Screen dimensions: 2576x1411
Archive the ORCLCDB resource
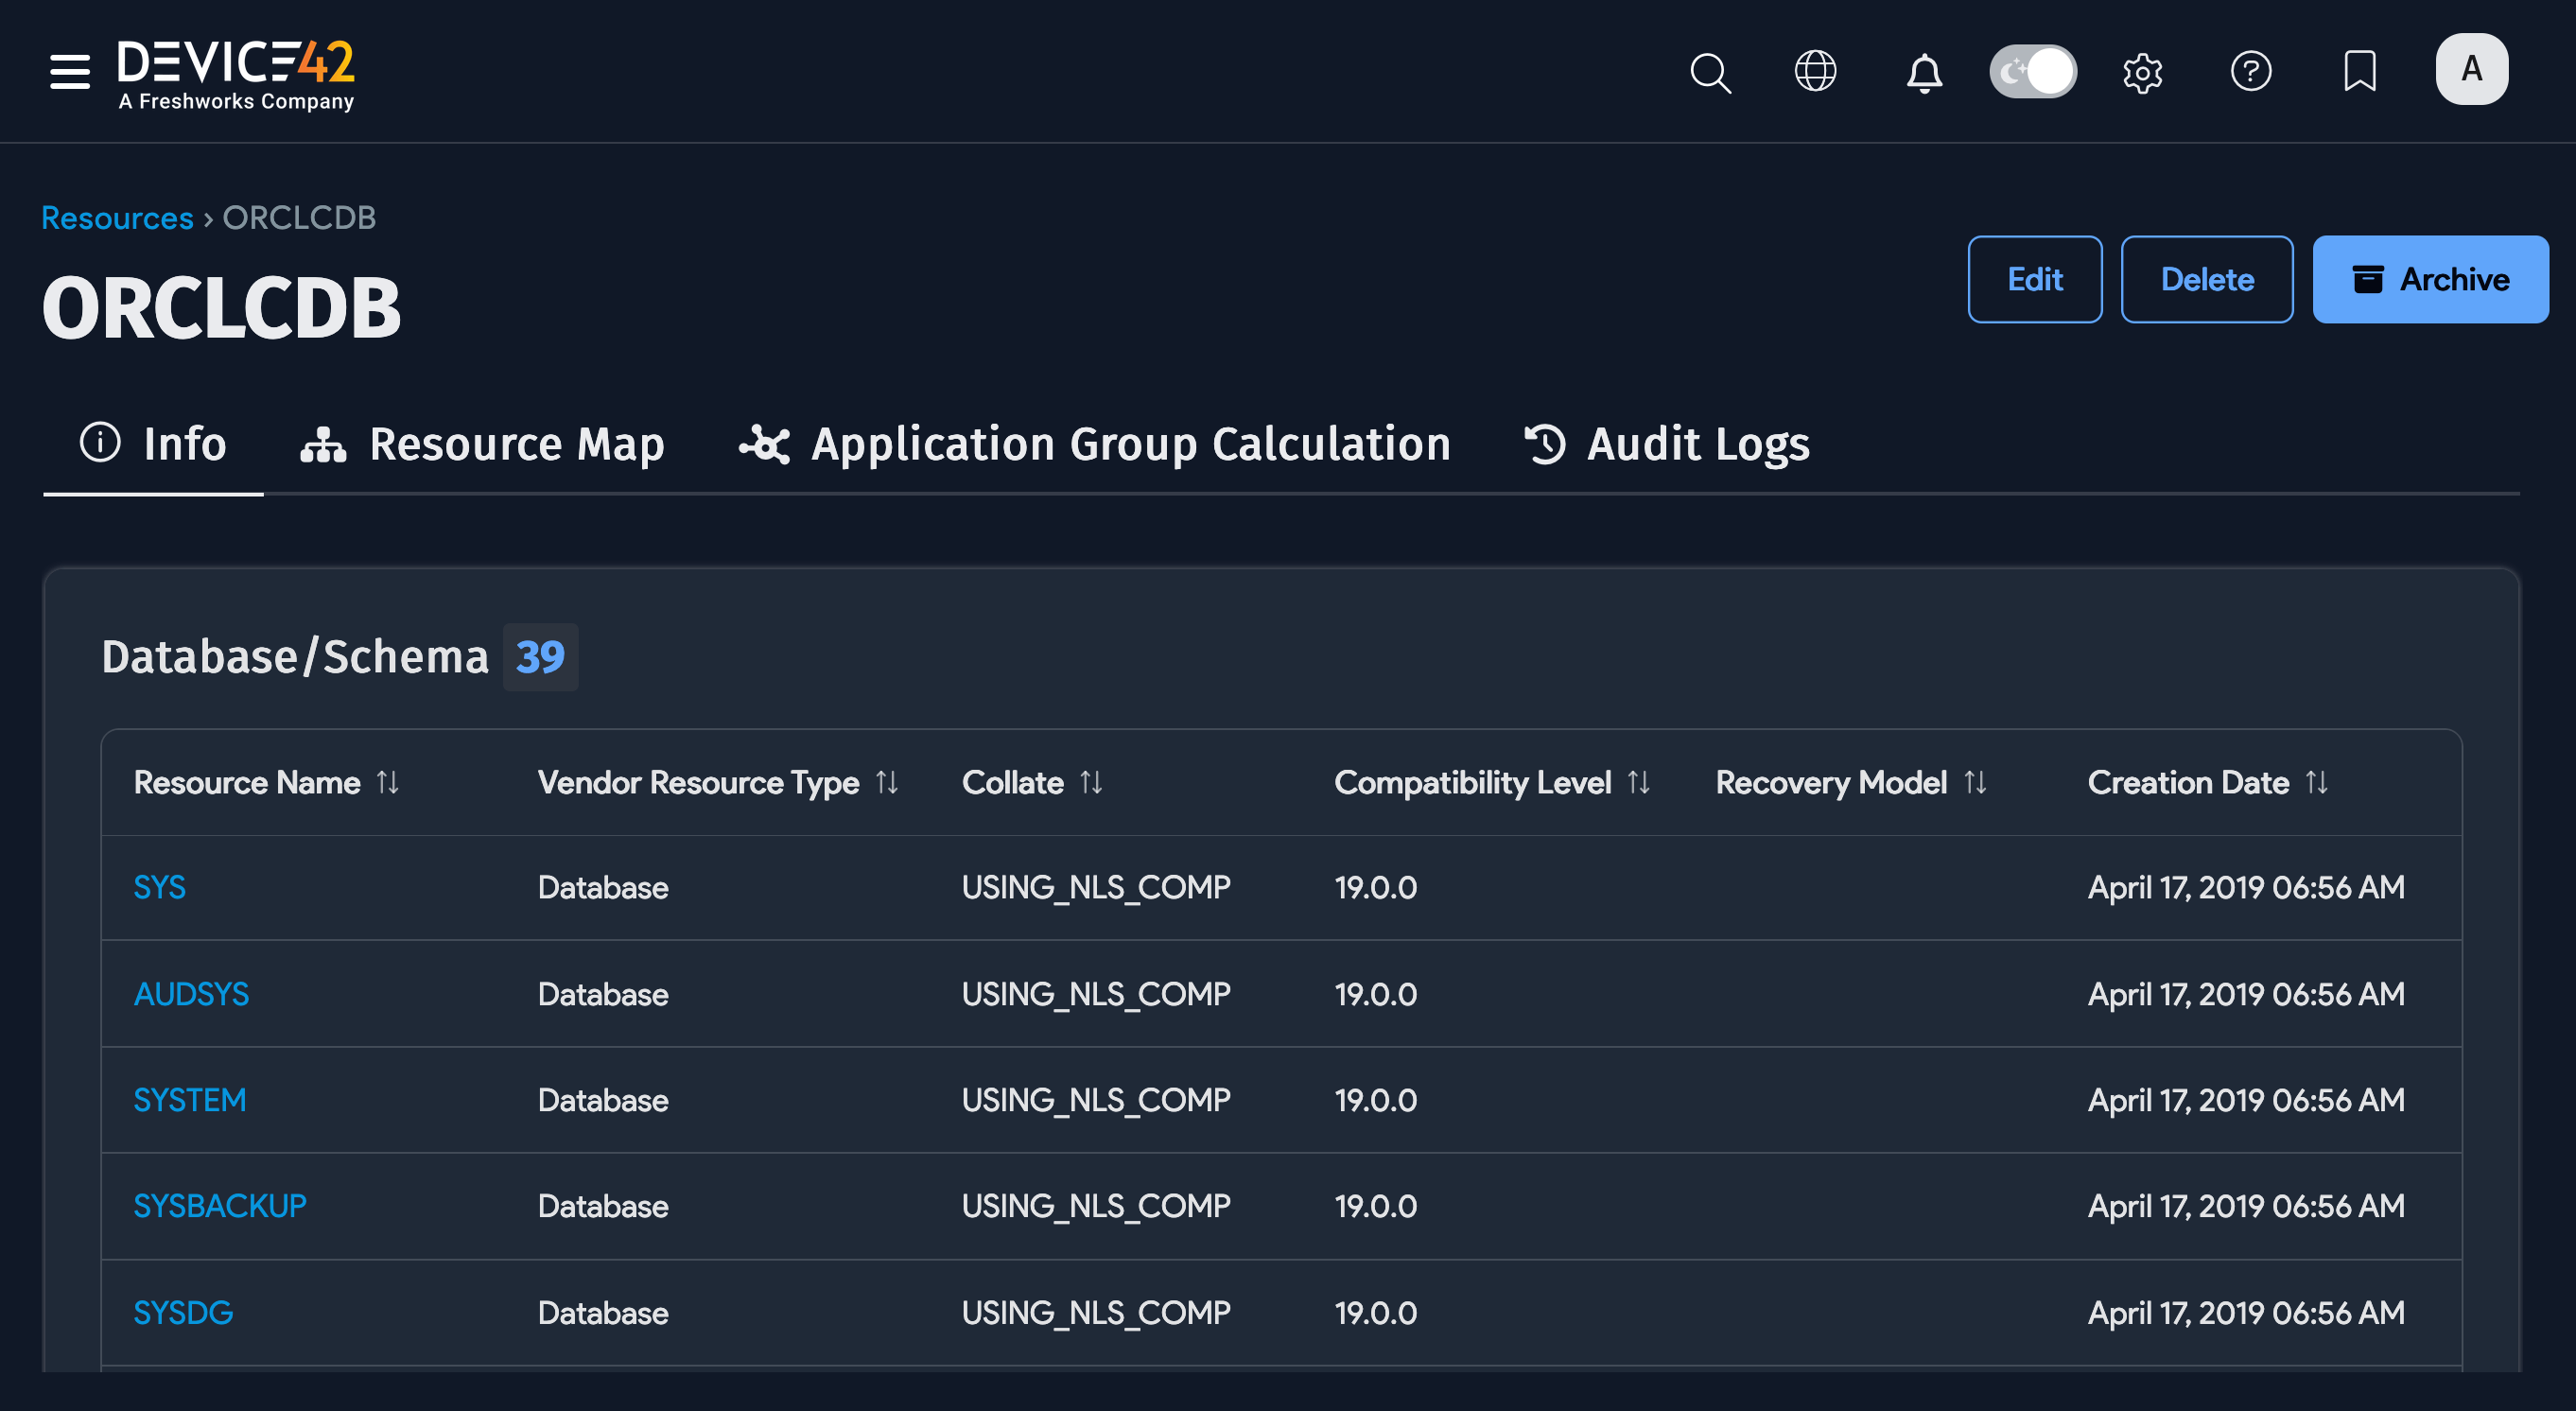tap(2431, 280)
